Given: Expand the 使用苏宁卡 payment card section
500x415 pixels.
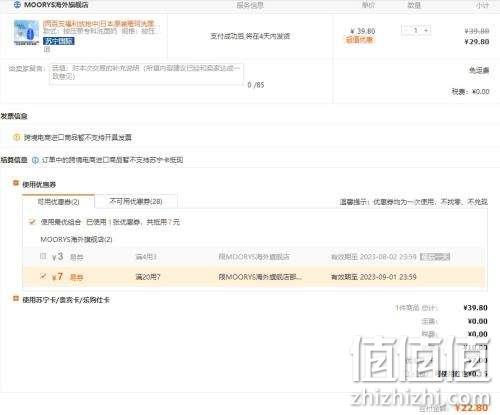Looking at the screenshot, I should pyautogui.click(x=15, y=299).
